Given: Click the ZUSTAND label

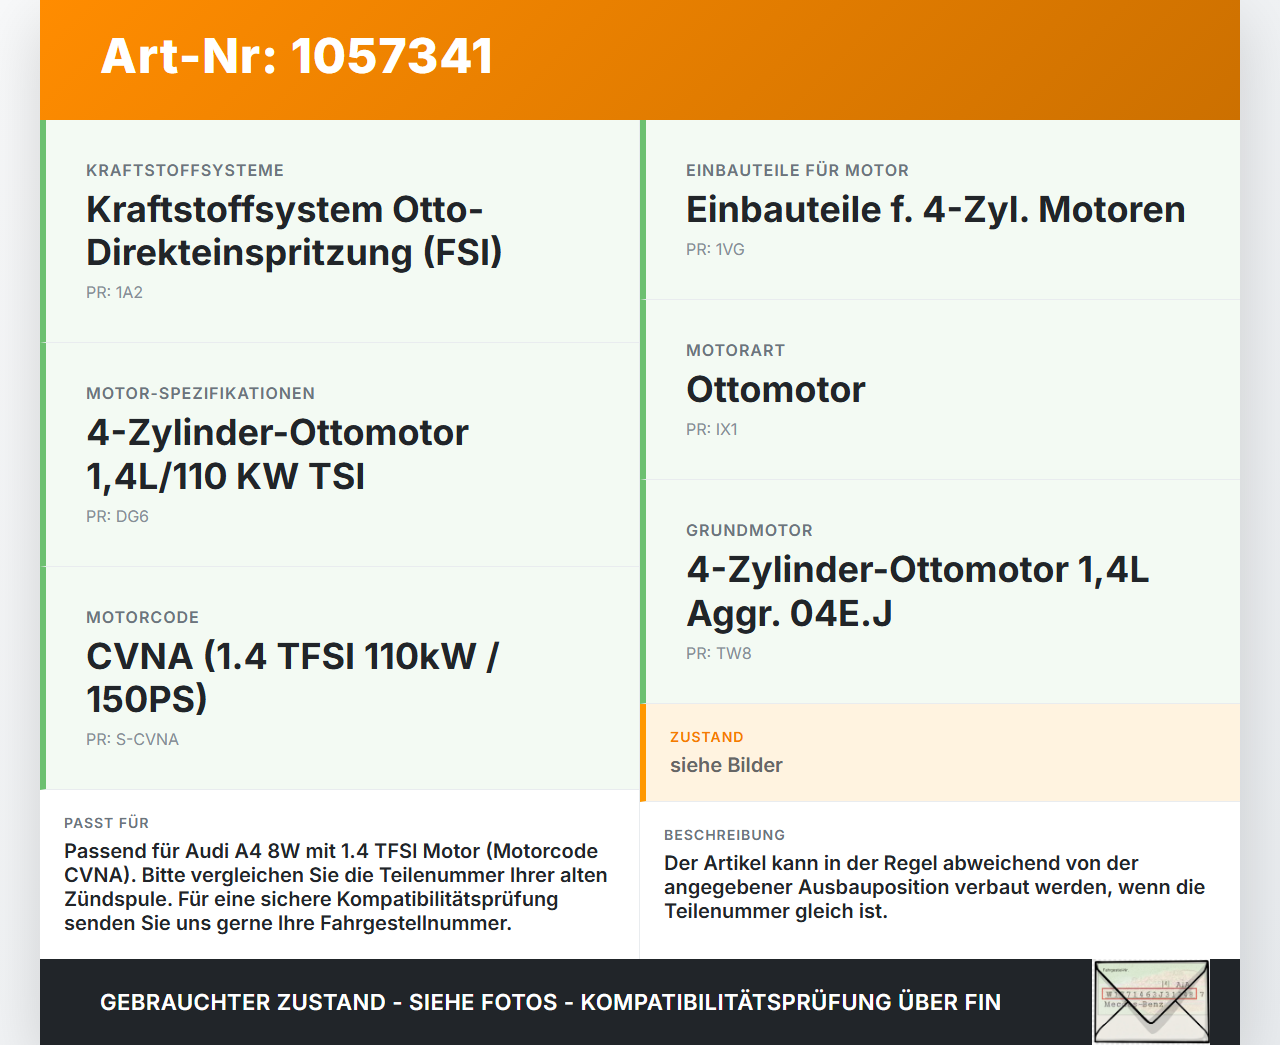Looking at the screenshot, I should point(706,737).
